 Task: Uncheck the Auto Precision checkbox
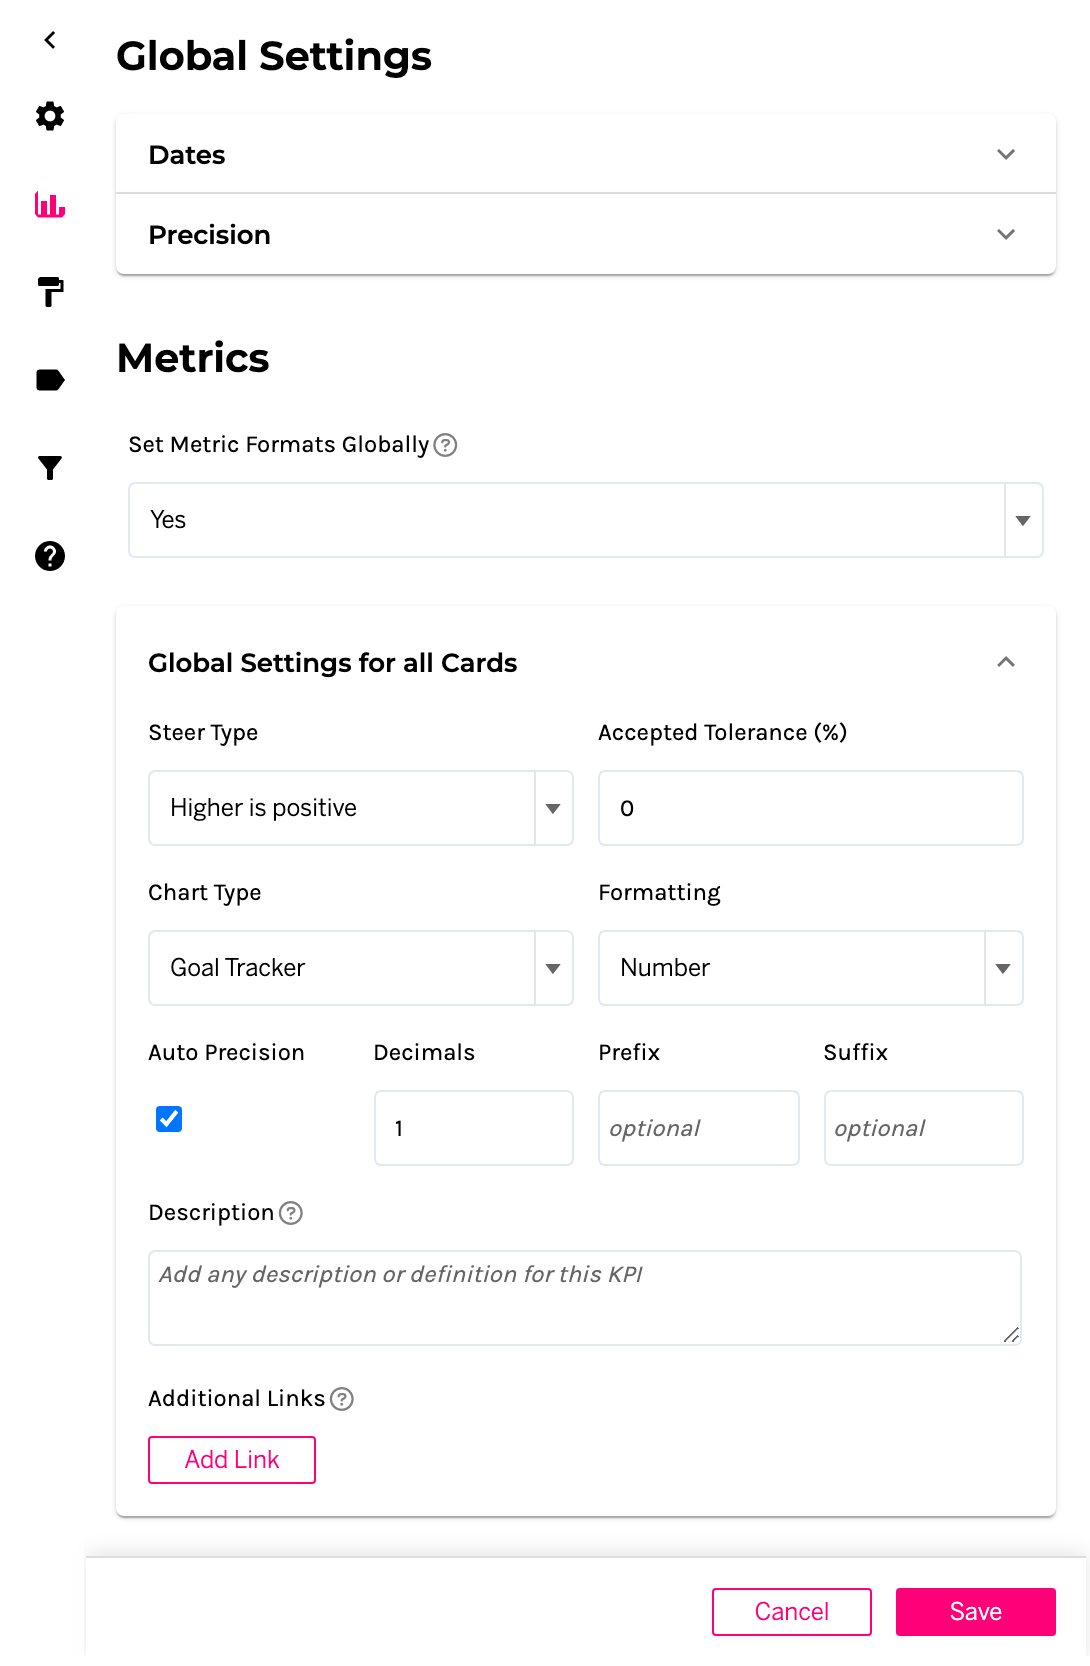point(169,1119)
